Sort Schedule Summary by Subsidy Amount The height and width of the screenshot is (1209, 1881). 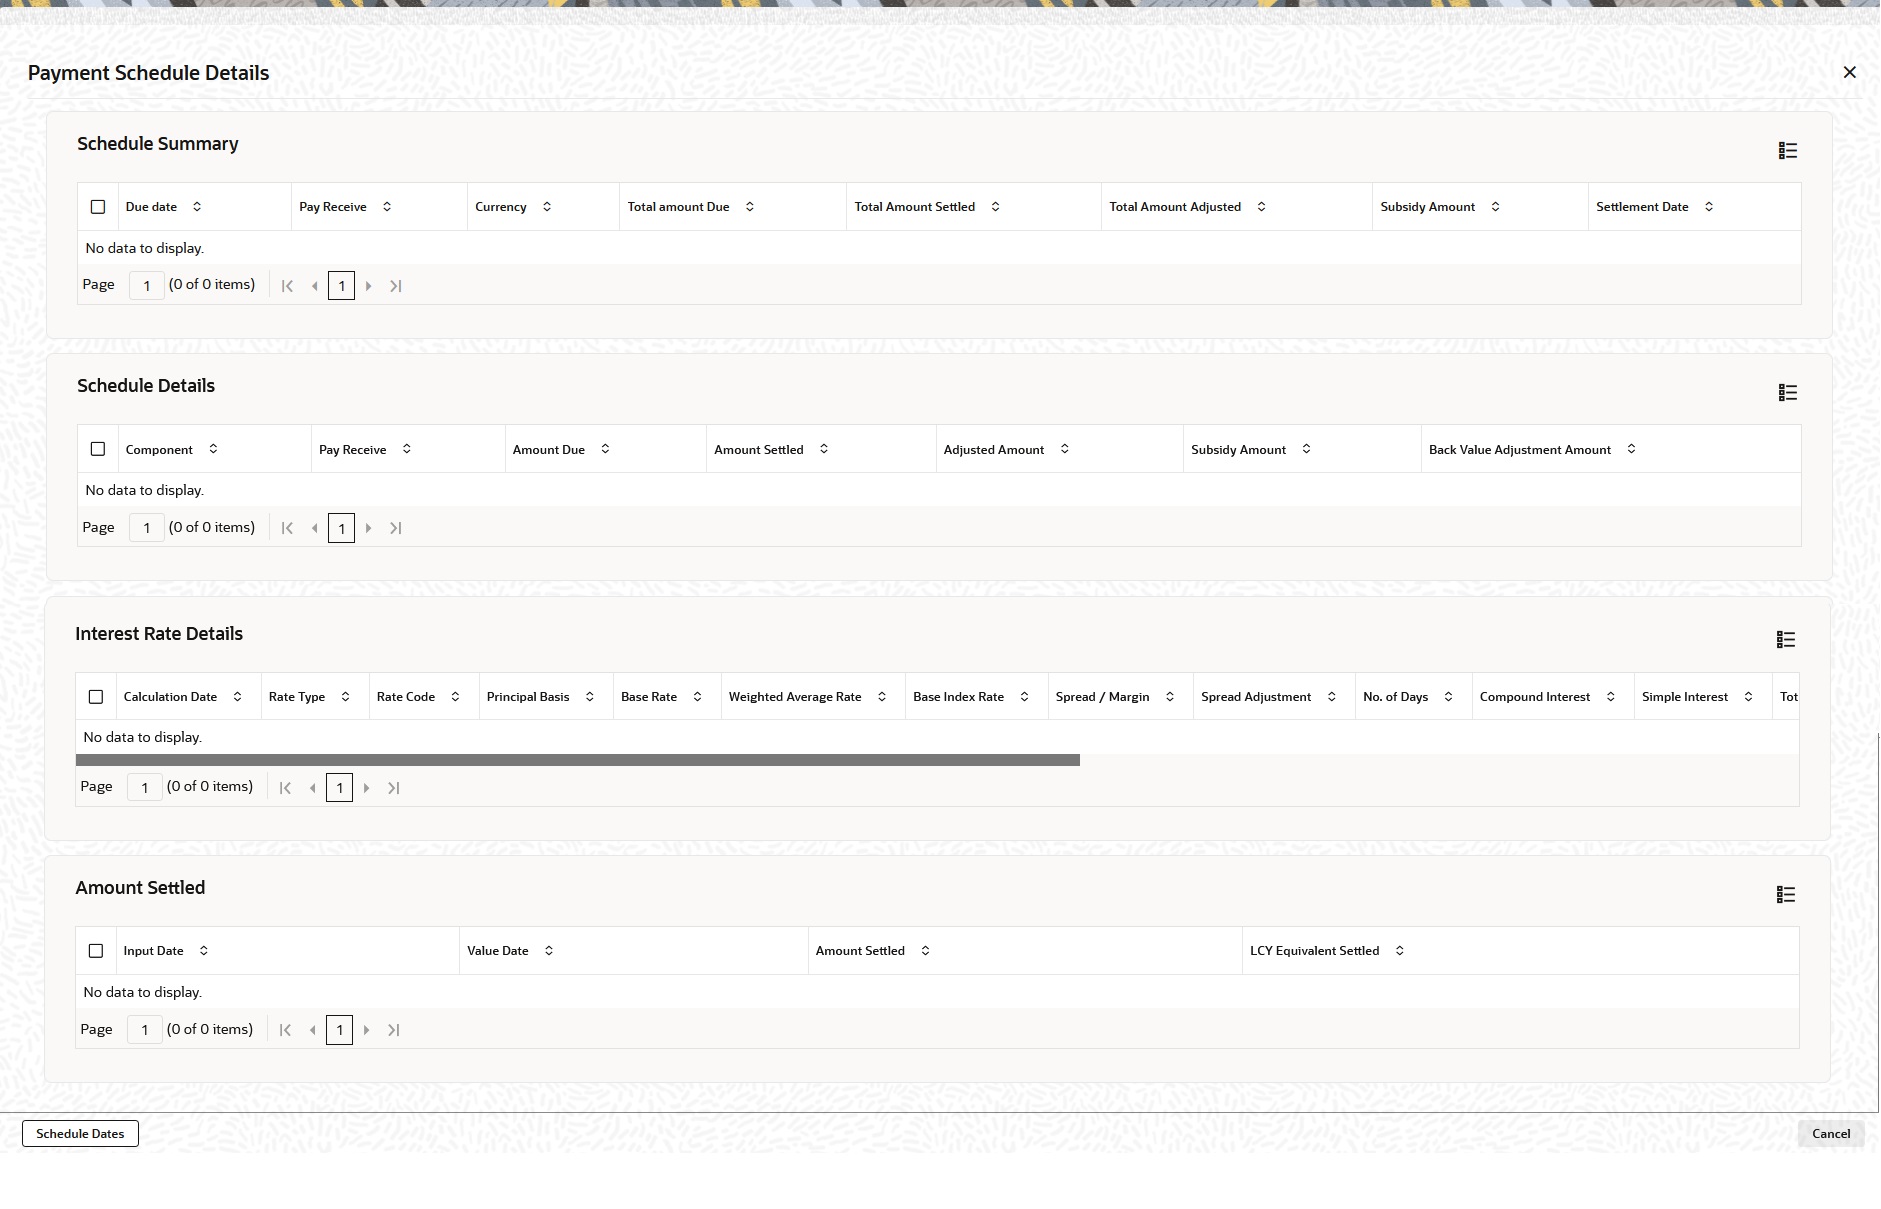click(1496, 207)
